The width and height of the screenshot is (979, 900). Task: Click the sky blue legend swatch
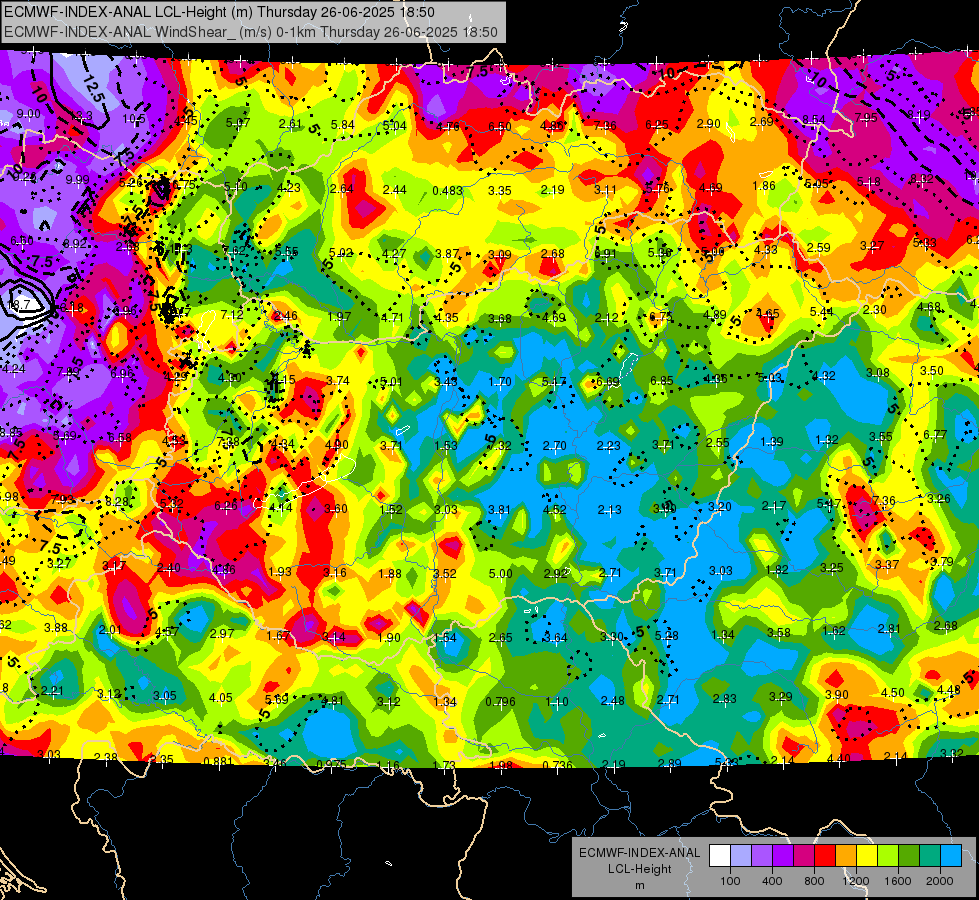pyautogui.click(x=952, y=856)
